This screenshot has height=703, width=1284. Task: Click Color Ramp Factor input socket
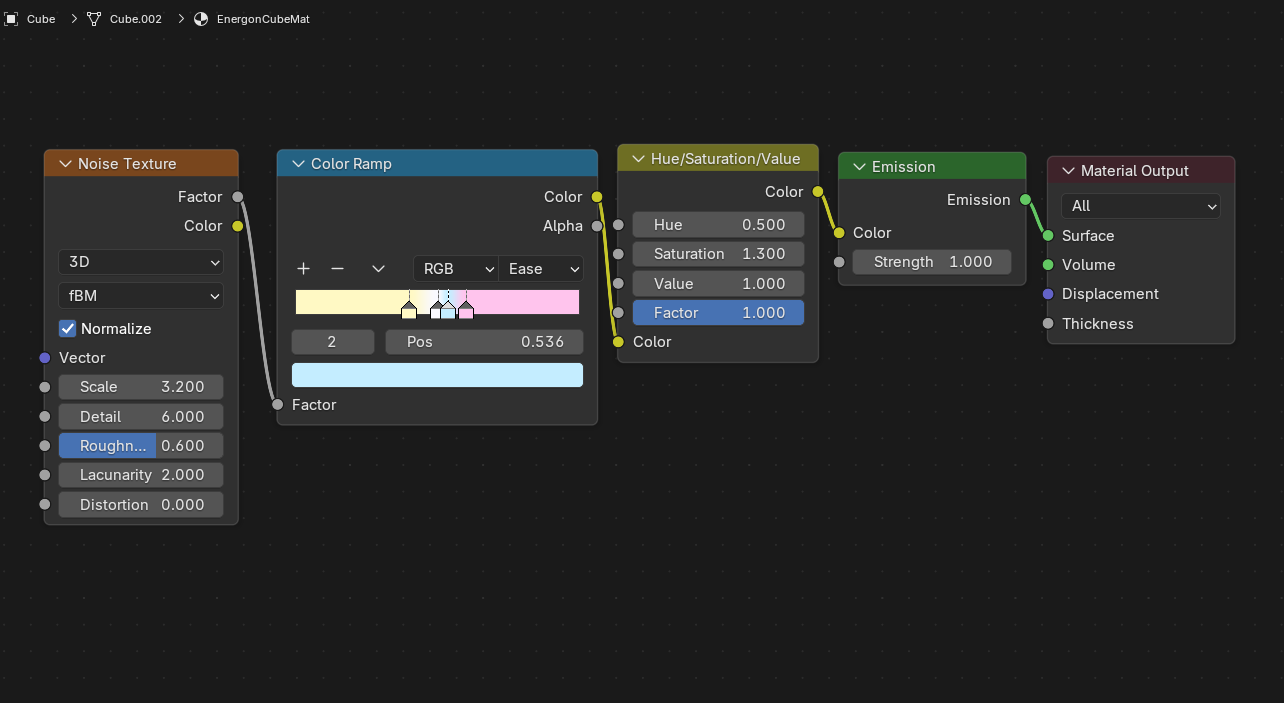click(x=277, y=405)
